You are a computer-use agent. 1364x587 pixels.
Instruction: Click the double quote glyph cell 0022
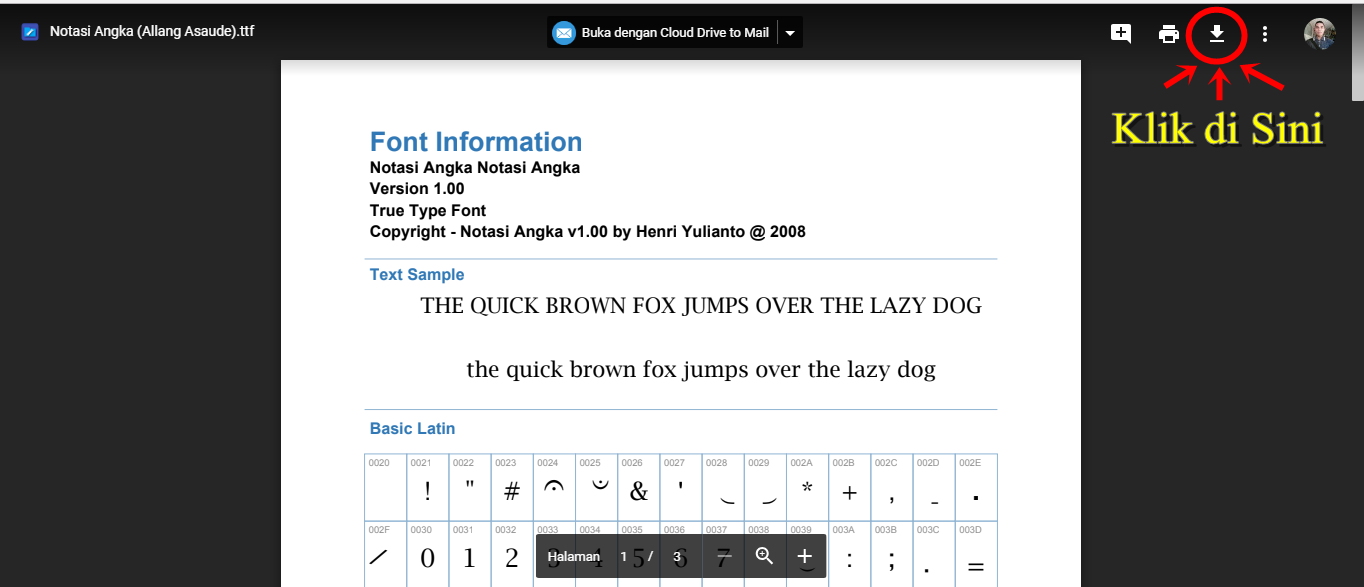pos(470,486)
